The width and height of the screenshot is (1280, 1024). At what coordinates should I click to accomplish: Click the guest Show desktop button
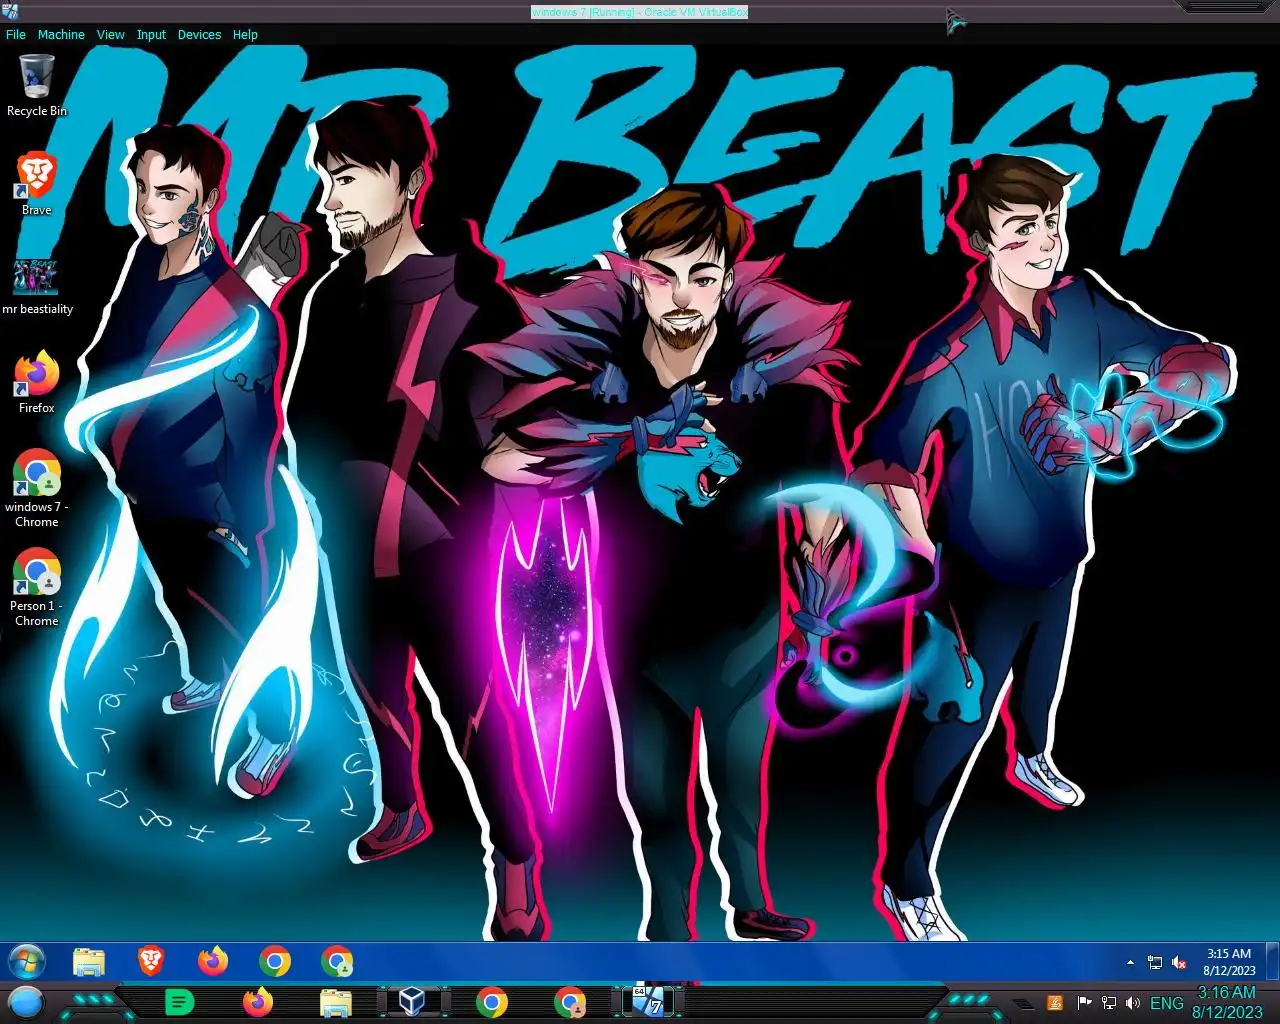pyautogui.click(x=1273, y=961)
